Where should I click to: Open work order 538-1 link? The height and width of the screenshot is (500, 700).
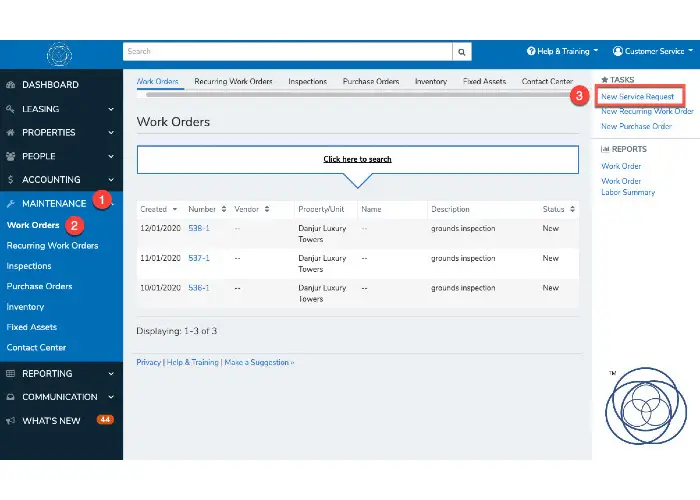tap(198, 228)
